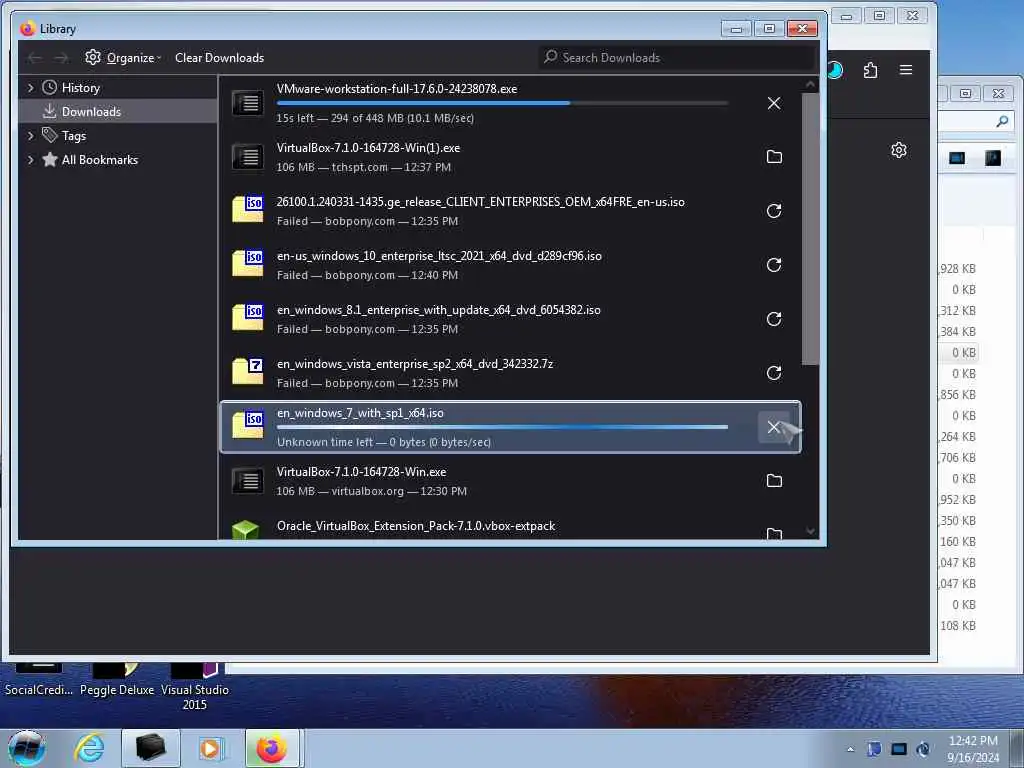Viewport: 1024px width, 768px height.
Task: Select History in the Library sidebar
Action: (x=118, y=88)
